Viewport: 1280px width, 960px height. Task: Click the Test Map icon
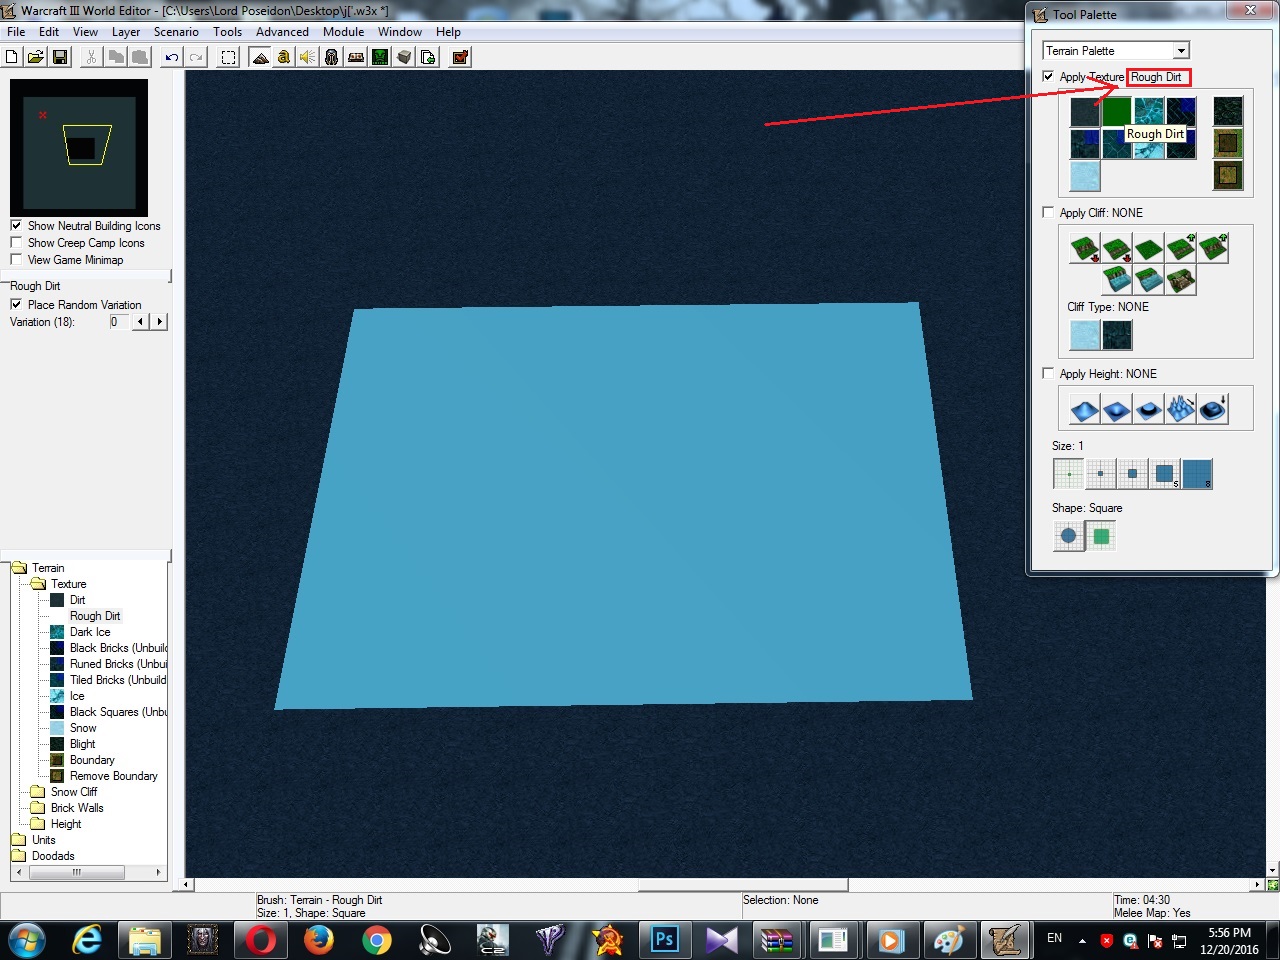coord(460,57)
